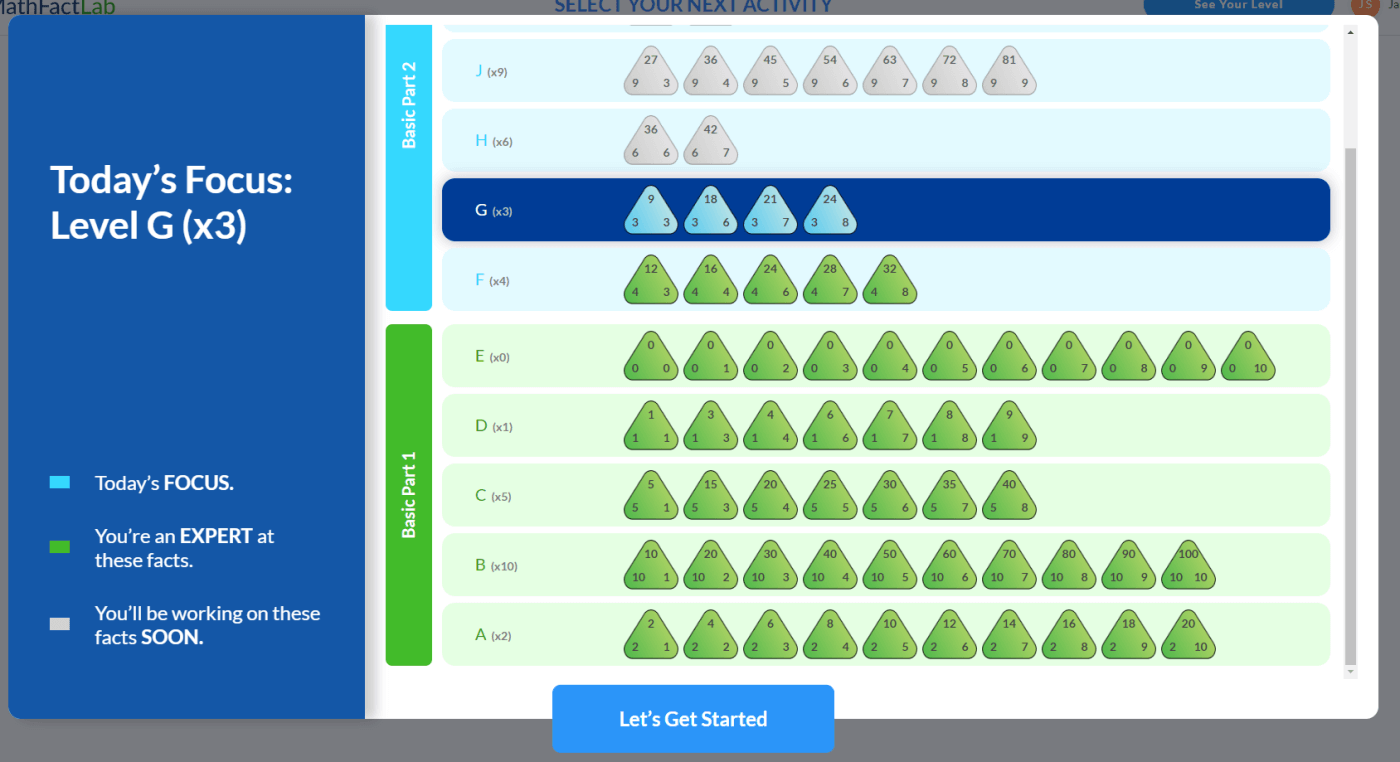The image size is (1400, 762).
Task: Click the 3×3=9 fact triangle in Level G
Action: (x=651, y=211)
